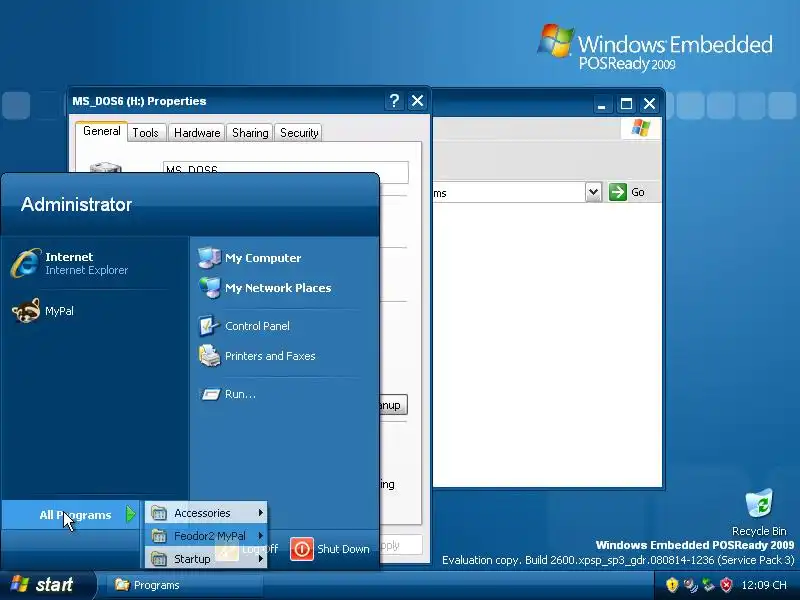Open the address bar dropdown in Programs window
The image size is (800, 600).
point(593,192)
